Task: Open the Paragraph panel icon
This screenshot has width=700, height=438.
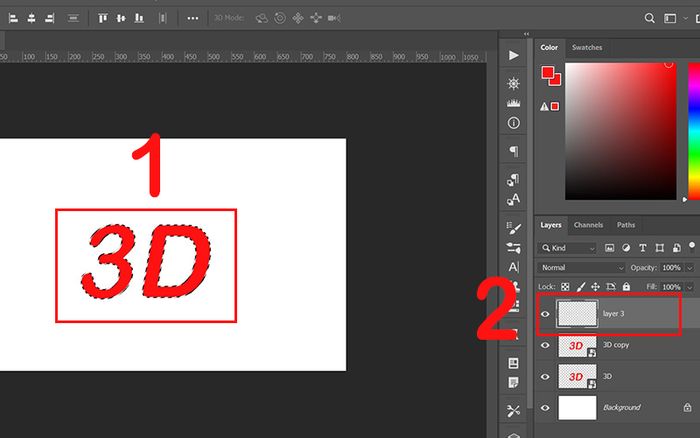Action: 513,151
